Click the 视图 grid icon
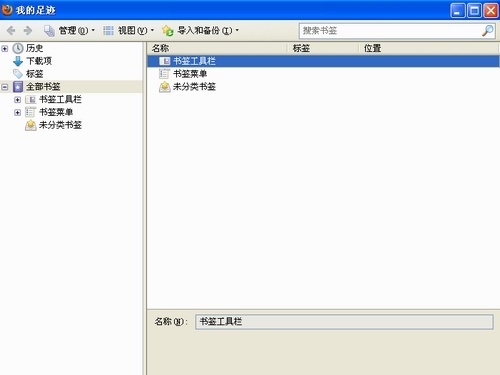The image size is (500, 375). (108, 31)
